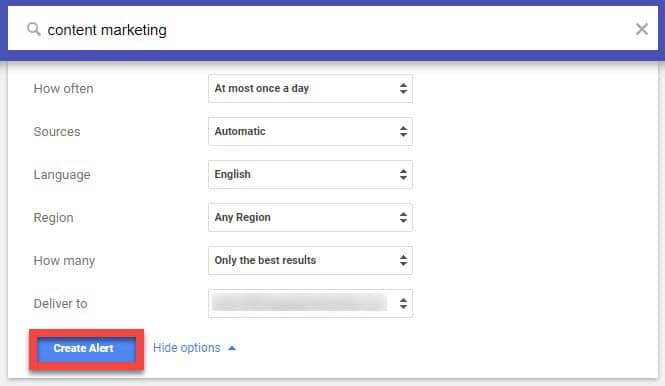Image resolution: width=665 pixels, height=386 pixels.
Task: Click the up-down arrows beside Only the best results
Action: click(x=403, y=260)
